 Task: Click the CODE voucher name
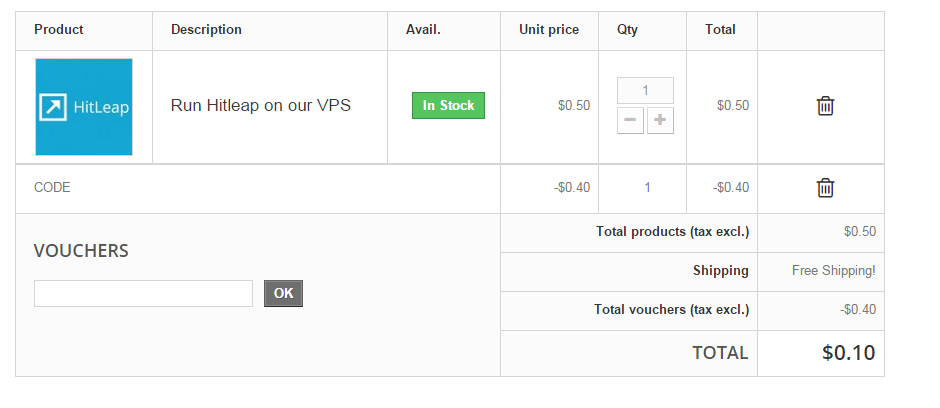pyautogui.click(x=52, y=188)
